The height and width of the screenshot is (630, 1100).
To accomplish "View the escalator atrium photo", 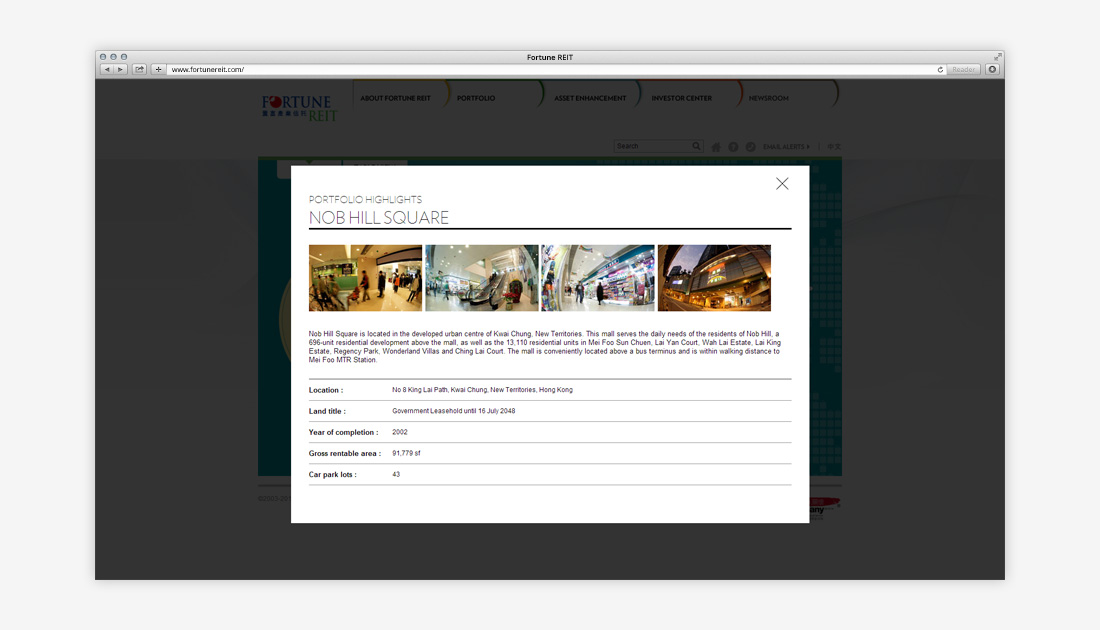I will (x=482, y=278).
